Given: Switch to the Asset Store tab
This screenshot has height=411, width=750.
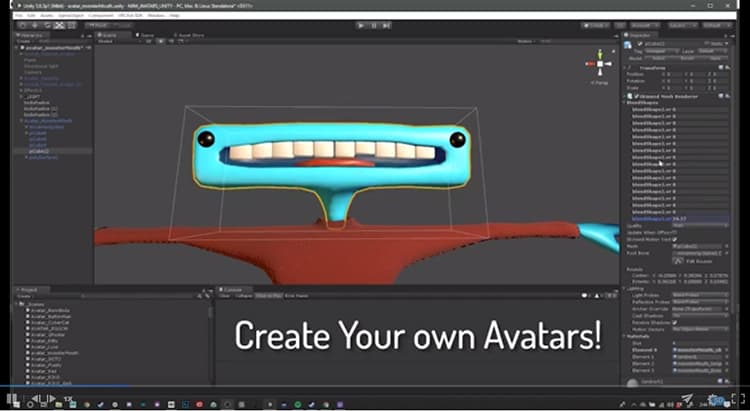Looking at the screenshot, I should click(189, 35).
